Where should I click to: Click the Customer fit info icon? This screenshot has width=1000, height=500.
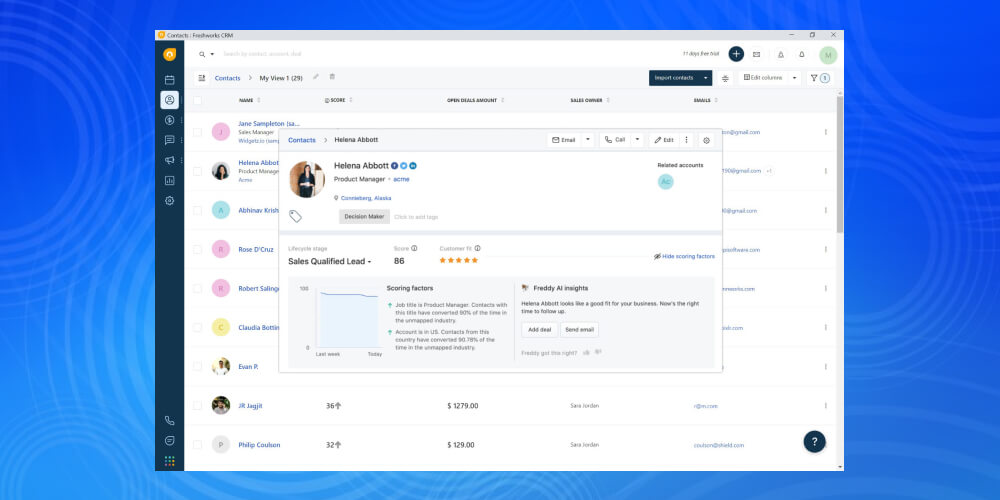click(478, 248)
